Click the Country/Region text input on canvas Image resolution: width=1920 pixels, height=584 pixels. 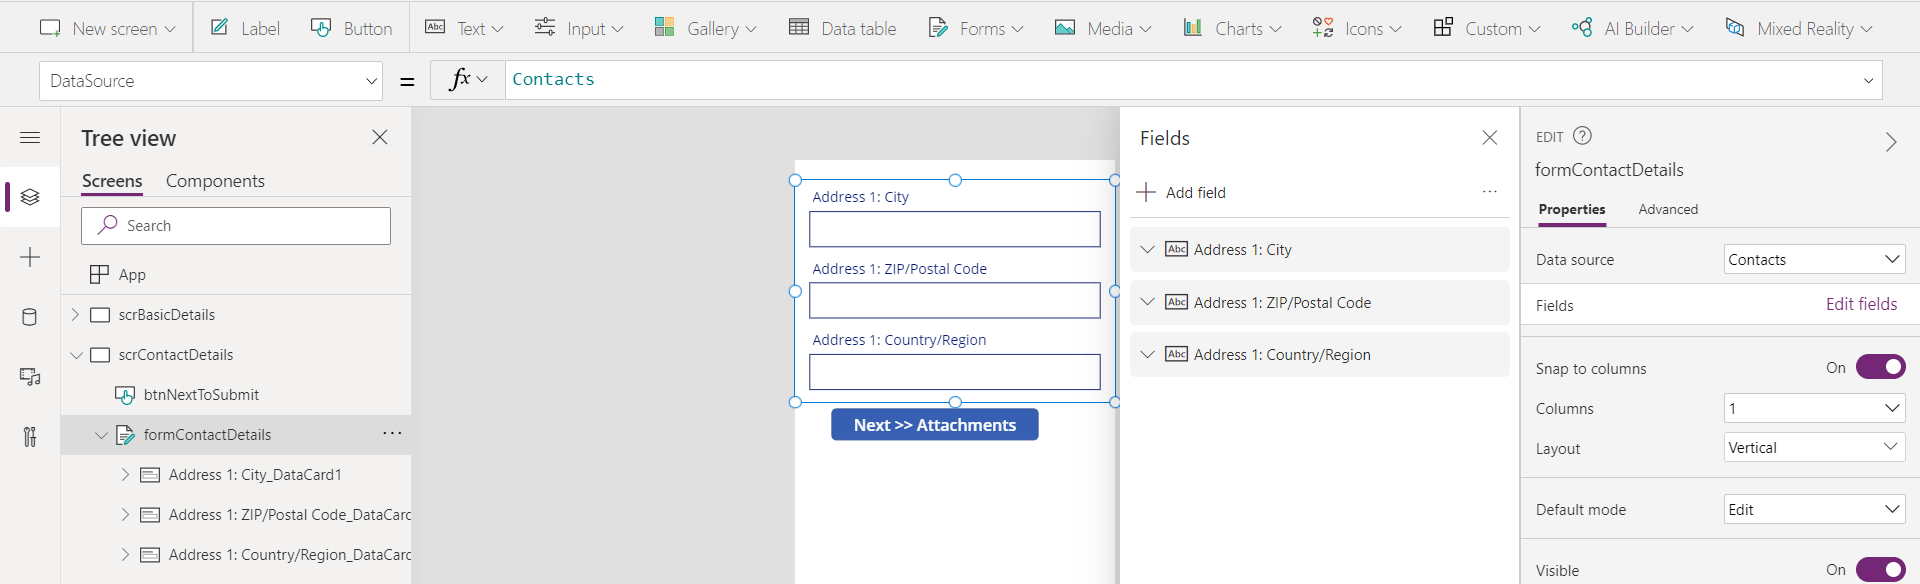point(955,372)
